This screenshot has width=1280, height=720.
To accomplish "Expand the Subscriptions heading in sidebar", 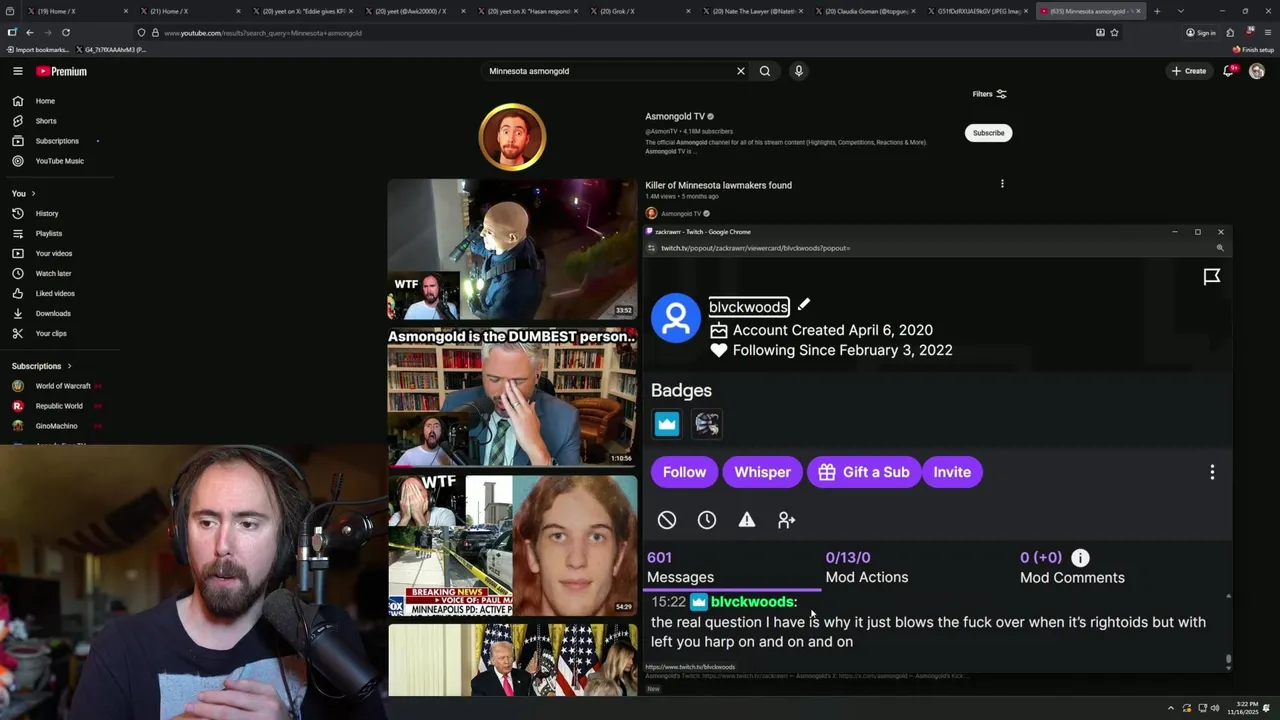I will (x=42, y=366).
